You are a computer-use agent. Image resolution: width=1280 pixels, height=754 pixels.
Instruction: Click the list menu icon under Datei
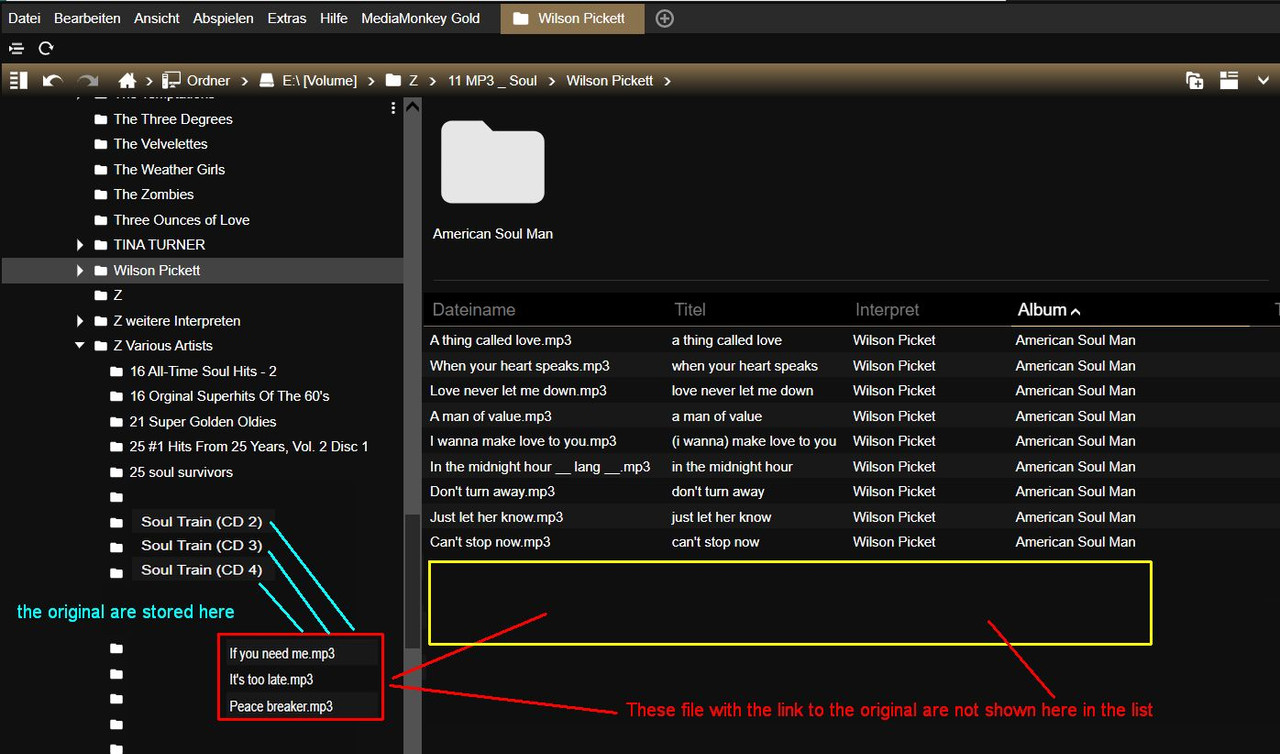click(x=16, y=48)
